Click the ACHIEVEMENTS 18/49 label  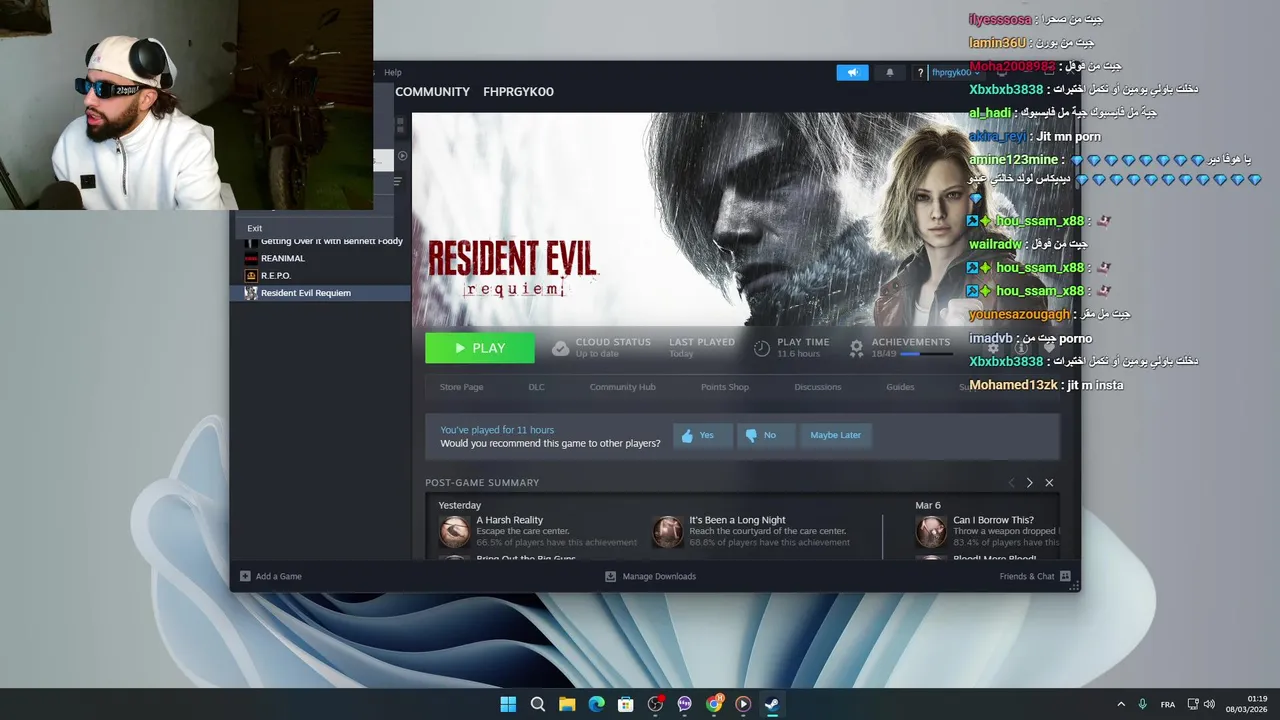pyautogui.click(x=910, y=347)
